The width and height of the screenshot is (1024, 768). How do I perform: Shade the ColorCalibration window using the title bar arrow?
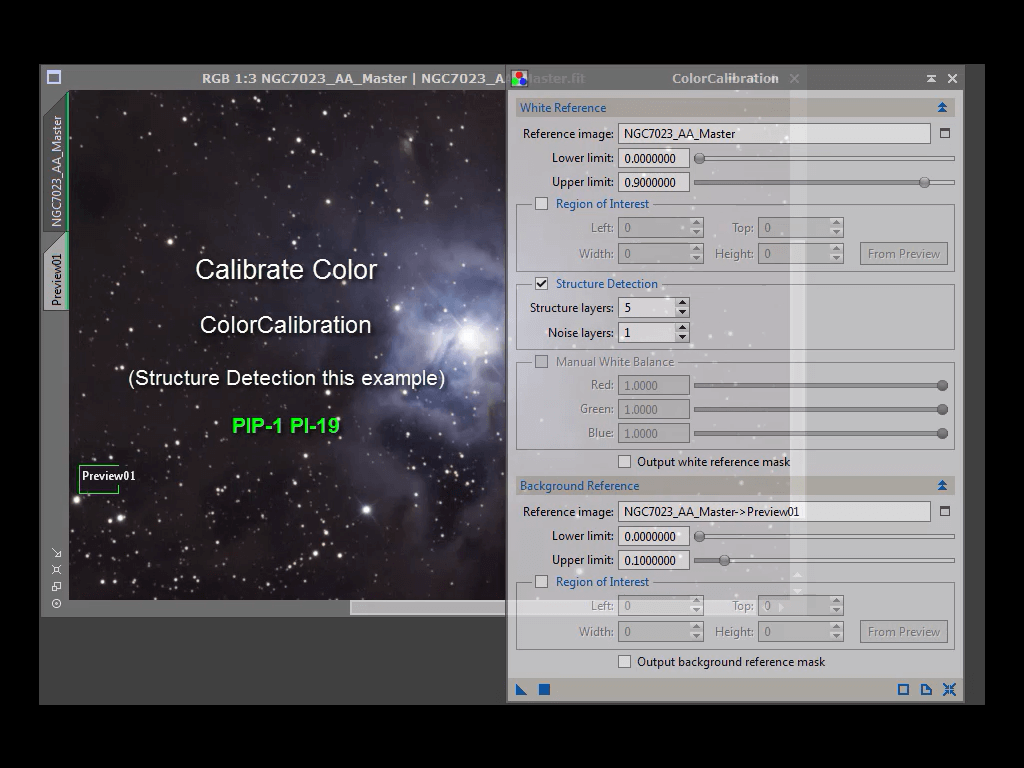[x=931, y=78]
